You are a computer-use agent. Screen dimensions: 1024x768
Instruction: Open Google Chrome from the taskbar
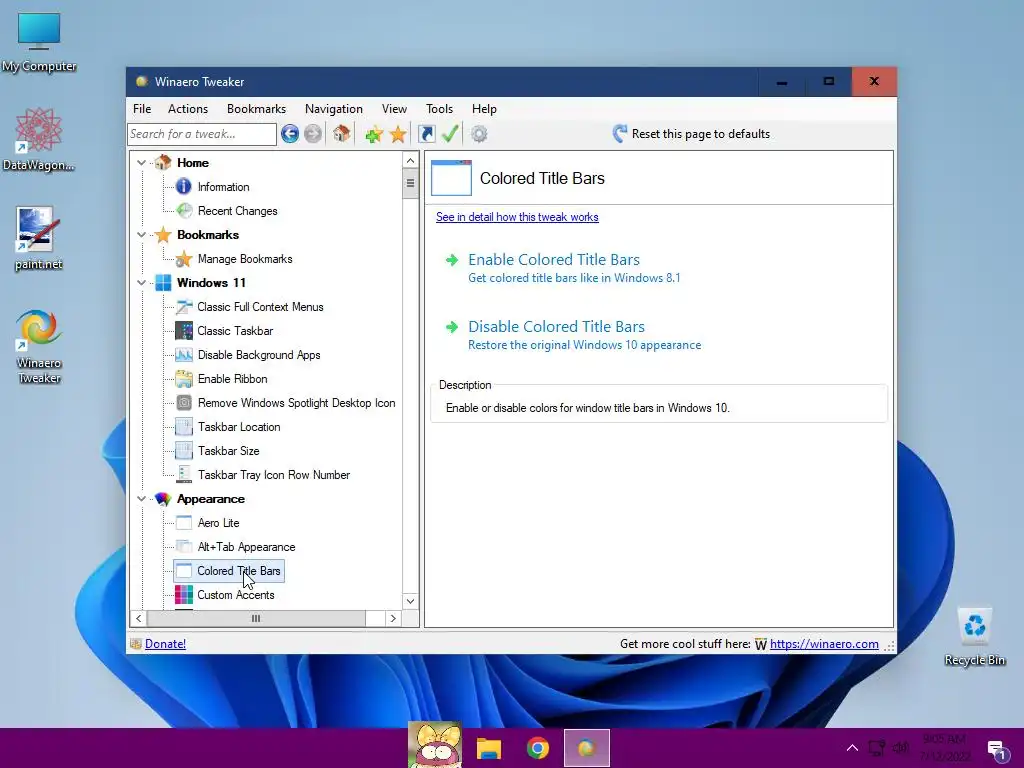tap(537, 748)
